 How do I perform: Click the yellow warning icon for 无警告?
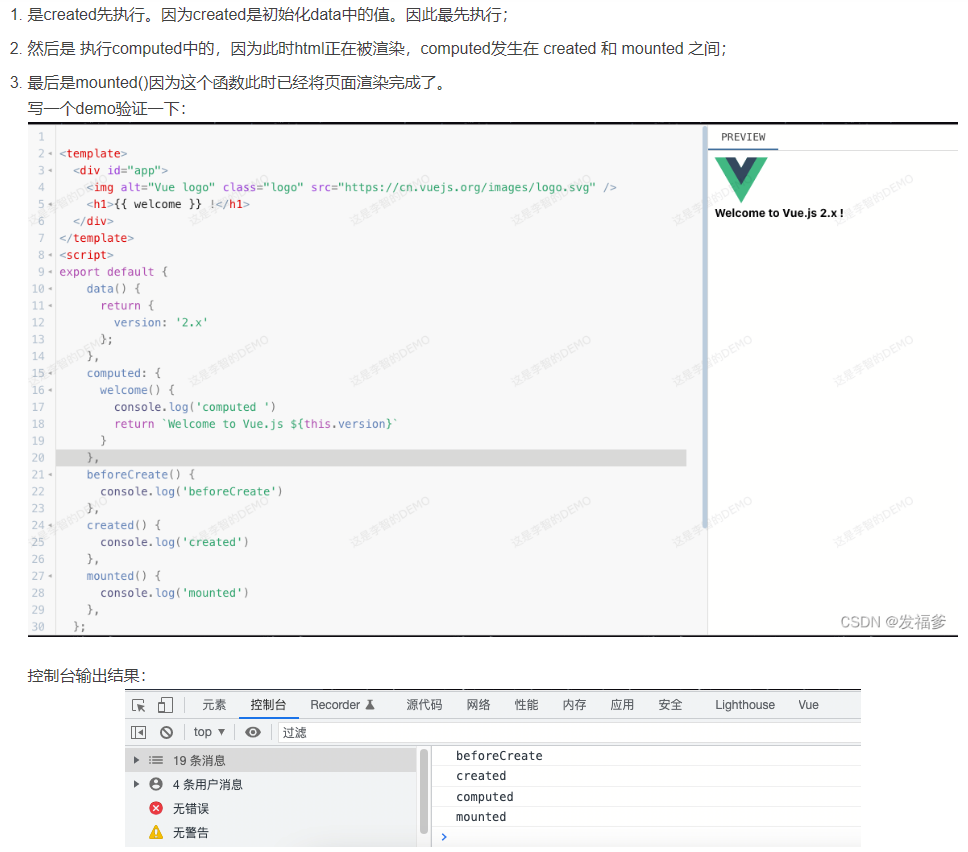pos(156,832)
